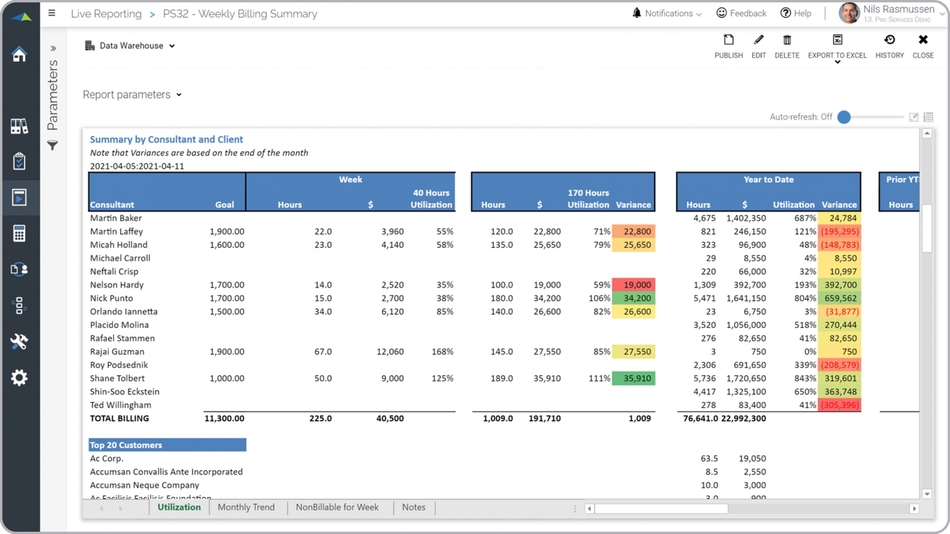950x534 pixels.
Task: Open the tools wrench icon in sidebar
Action: click(x=19, y=342)
